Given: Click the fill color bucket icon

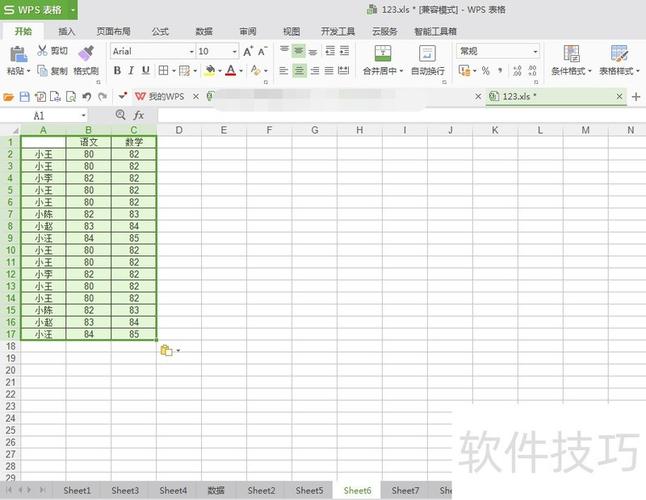Looking at the screenshot, I should (x=210, y=70).
